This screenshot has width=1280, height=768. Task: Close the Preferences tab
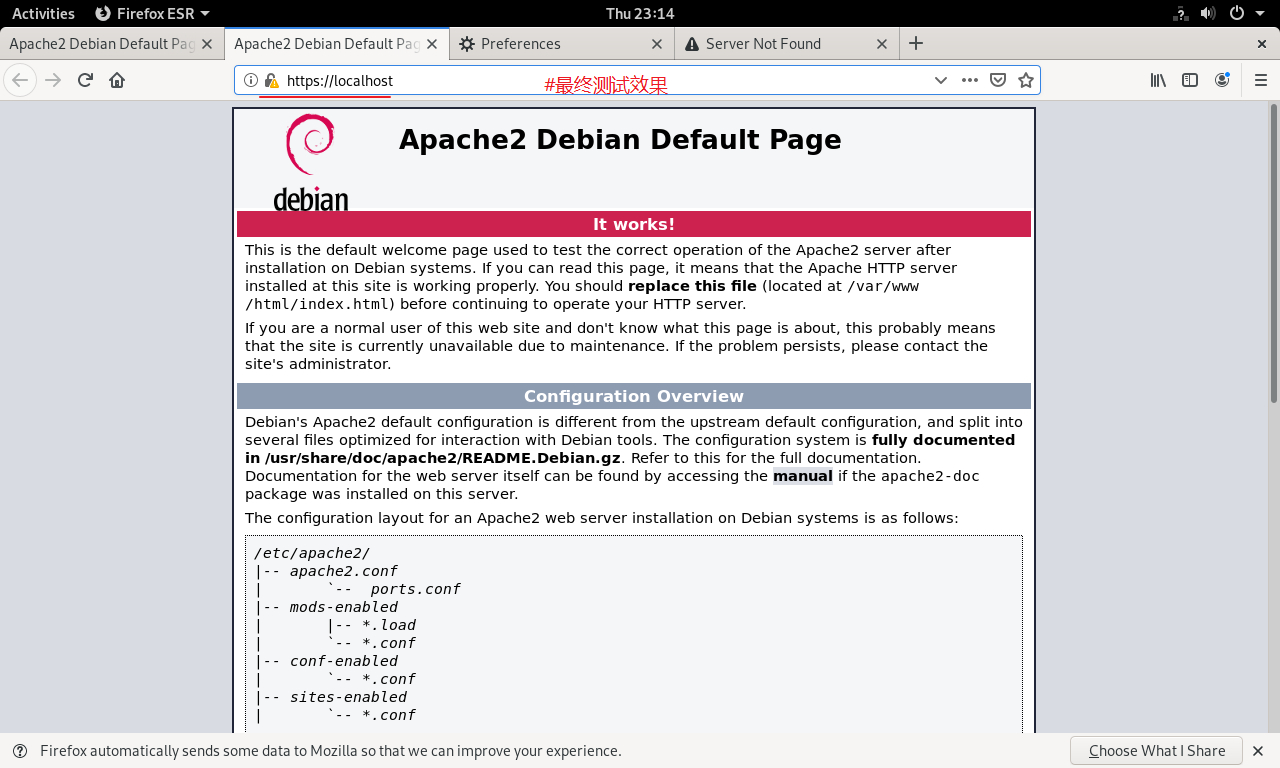click(x=657, y=44)
